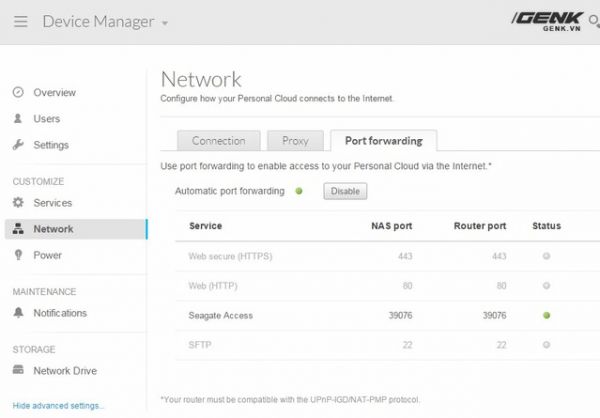Viewport: 600px width, 418px height.
Task: Click the automatic port forwarding green indicator
Action: pyautogui.click(x=299, y=191)
